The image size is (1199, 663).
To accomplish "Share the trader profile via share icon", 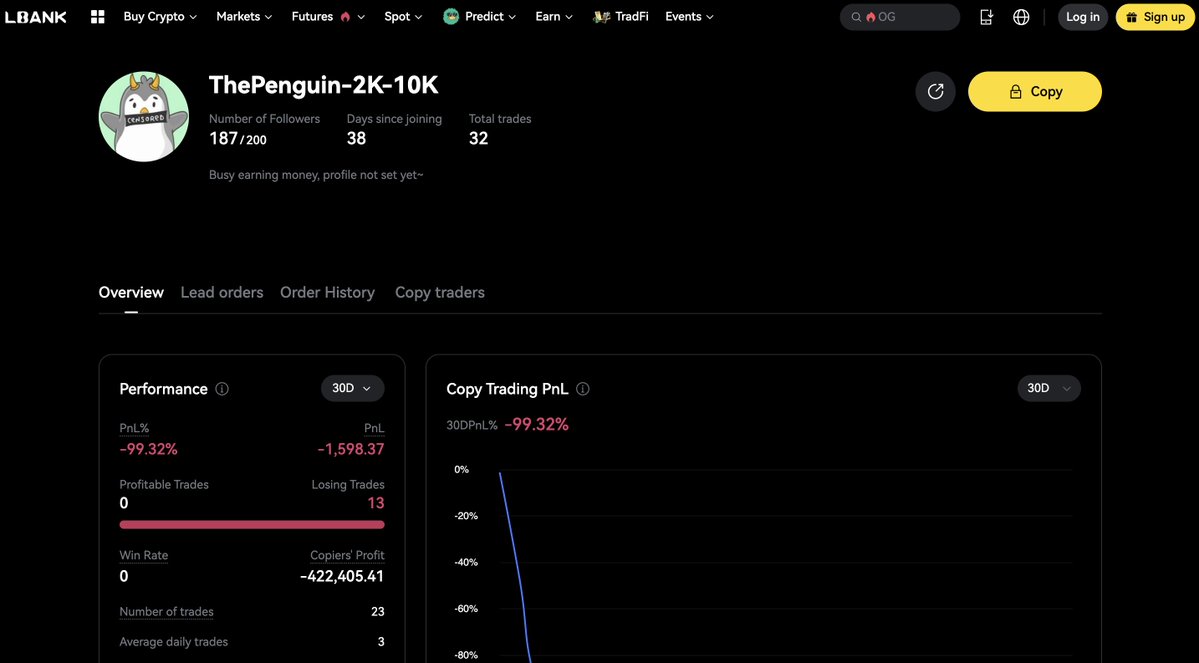I will point(935,92).
